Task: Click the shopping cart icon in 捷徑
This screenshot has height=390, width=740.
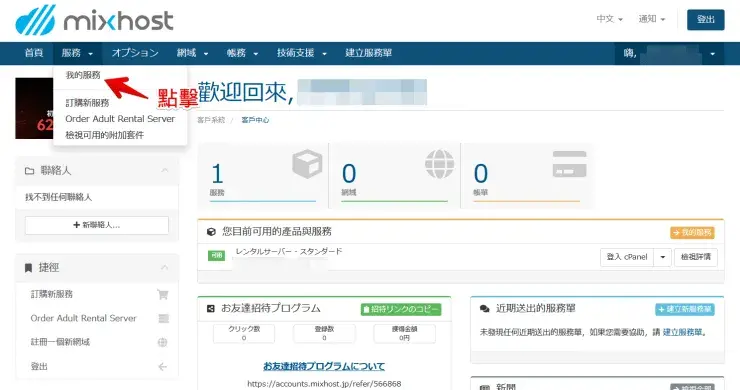Action: (x=162, y=295)
